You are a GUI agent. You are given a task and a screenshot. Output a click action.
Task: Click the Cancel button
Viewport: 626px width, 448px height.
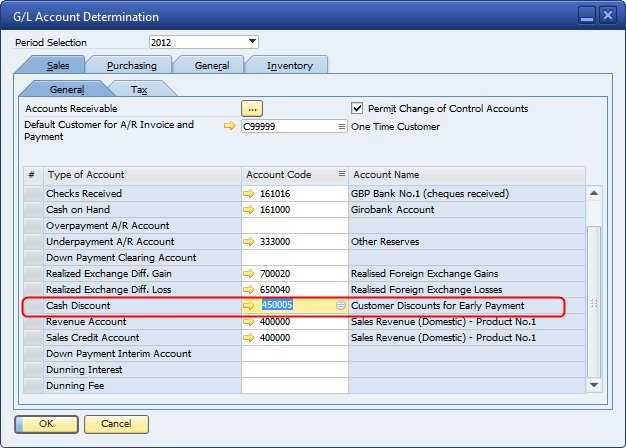115,424
